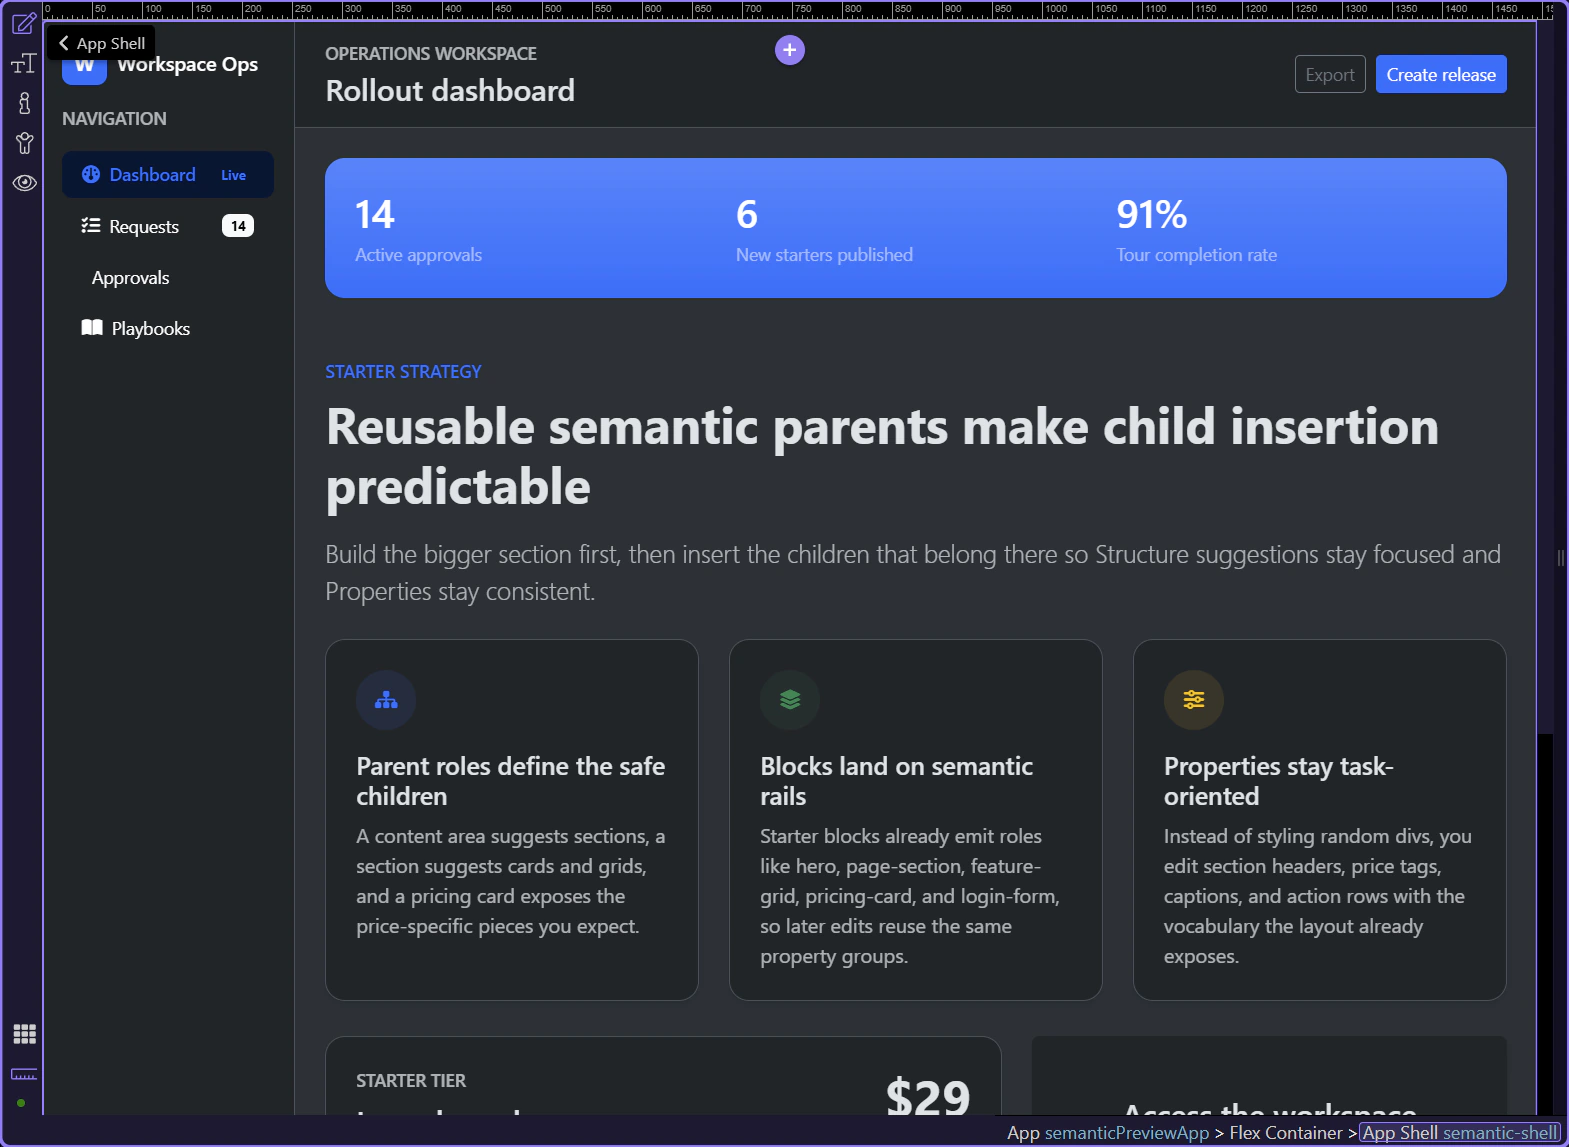The height and width of the screenshot is (1147, 1569).
Task: Select Playbooks in the navigation
Action: click(150, 328)
